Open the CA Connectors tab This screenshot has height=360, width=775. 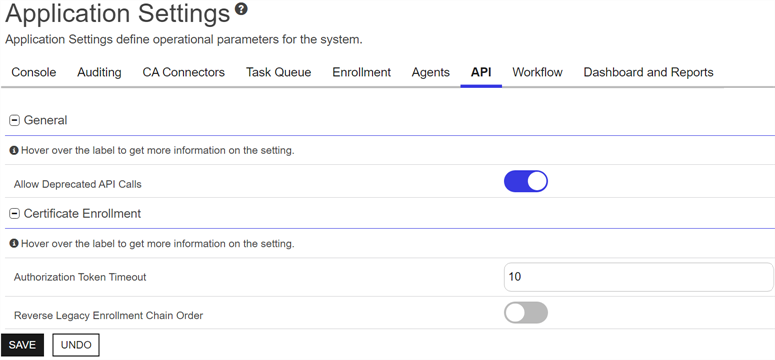coord(183,72)
